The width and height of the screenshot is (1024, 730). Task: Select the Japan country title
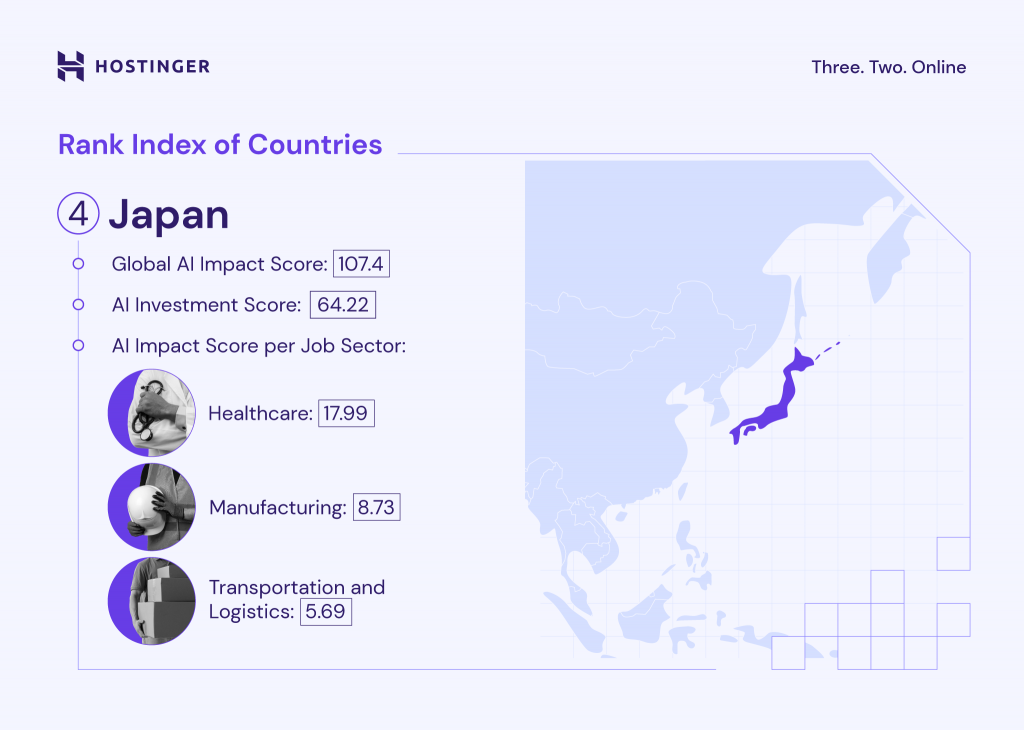coord(171,214)
